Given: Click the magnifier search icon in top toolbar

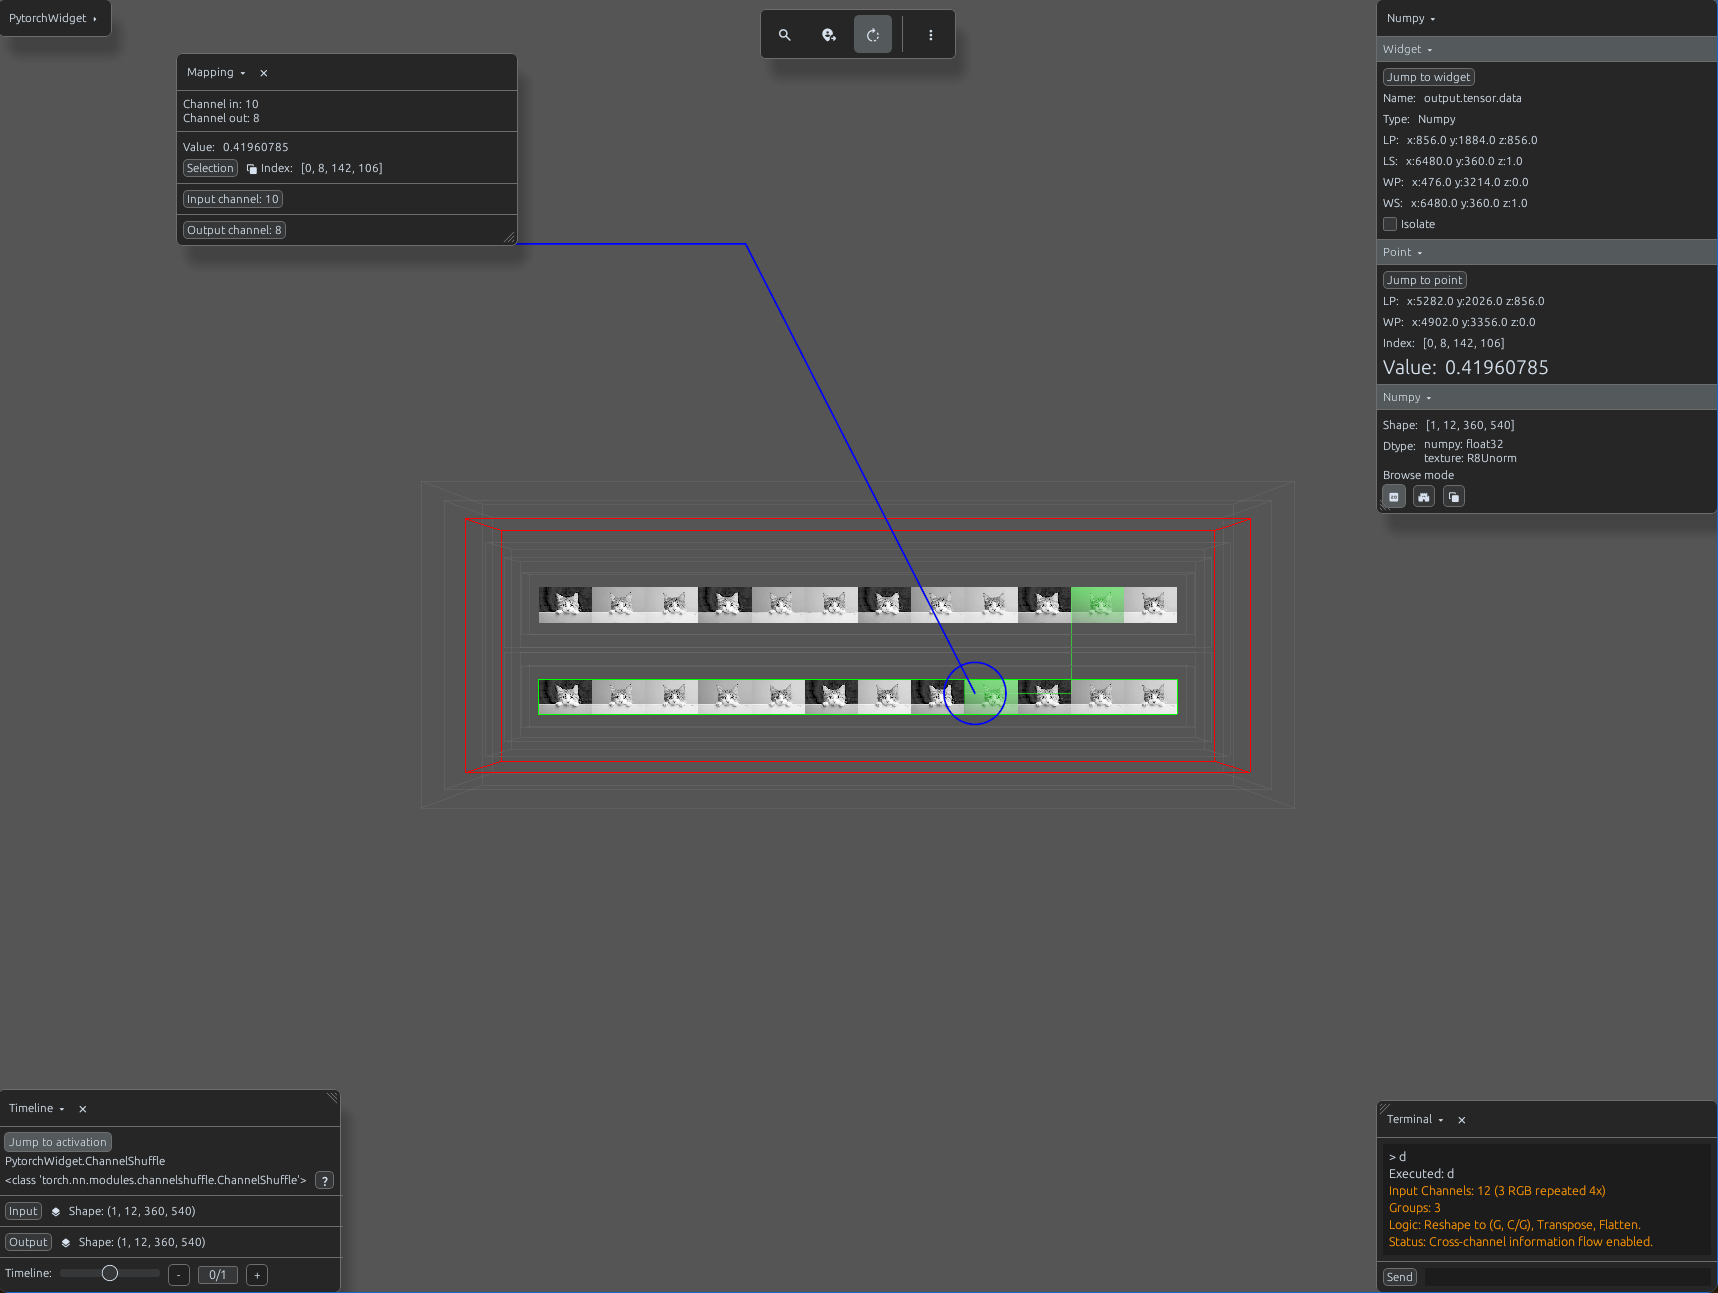Looking at the screenshot, I should pyautogui.click(x=785, y=35).
